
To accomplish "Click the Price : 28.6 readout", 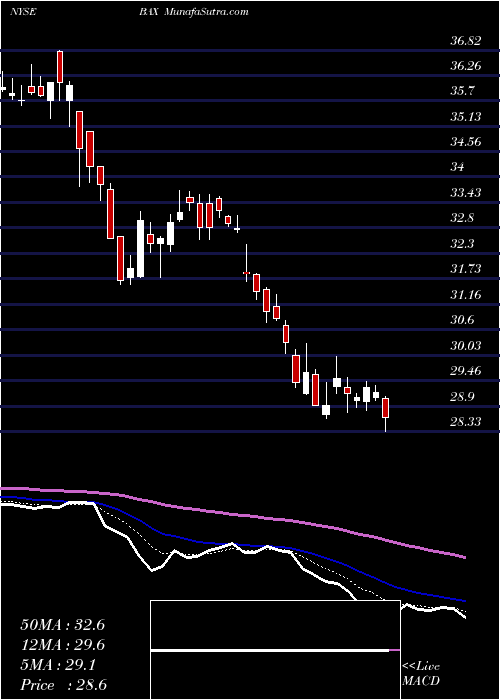I will click(x=62, y=685).
